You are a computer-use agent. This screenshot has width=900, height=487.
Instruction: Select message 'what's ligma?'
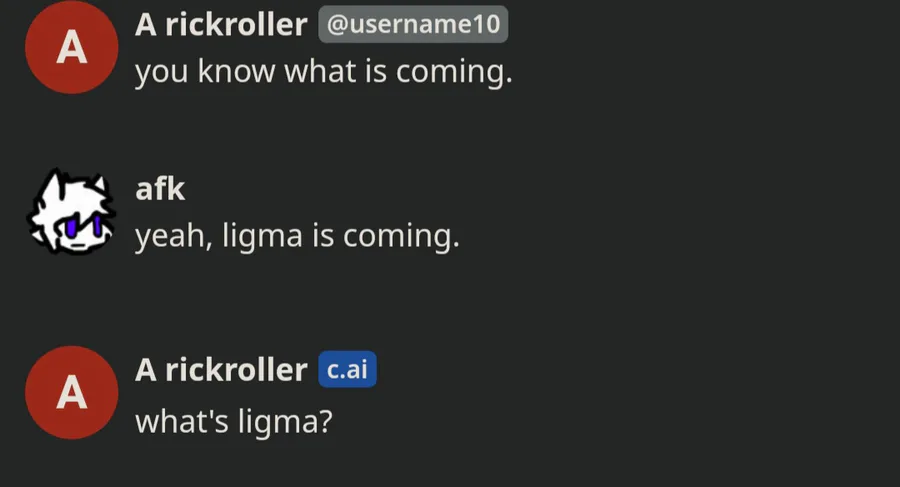pos(234,421)
